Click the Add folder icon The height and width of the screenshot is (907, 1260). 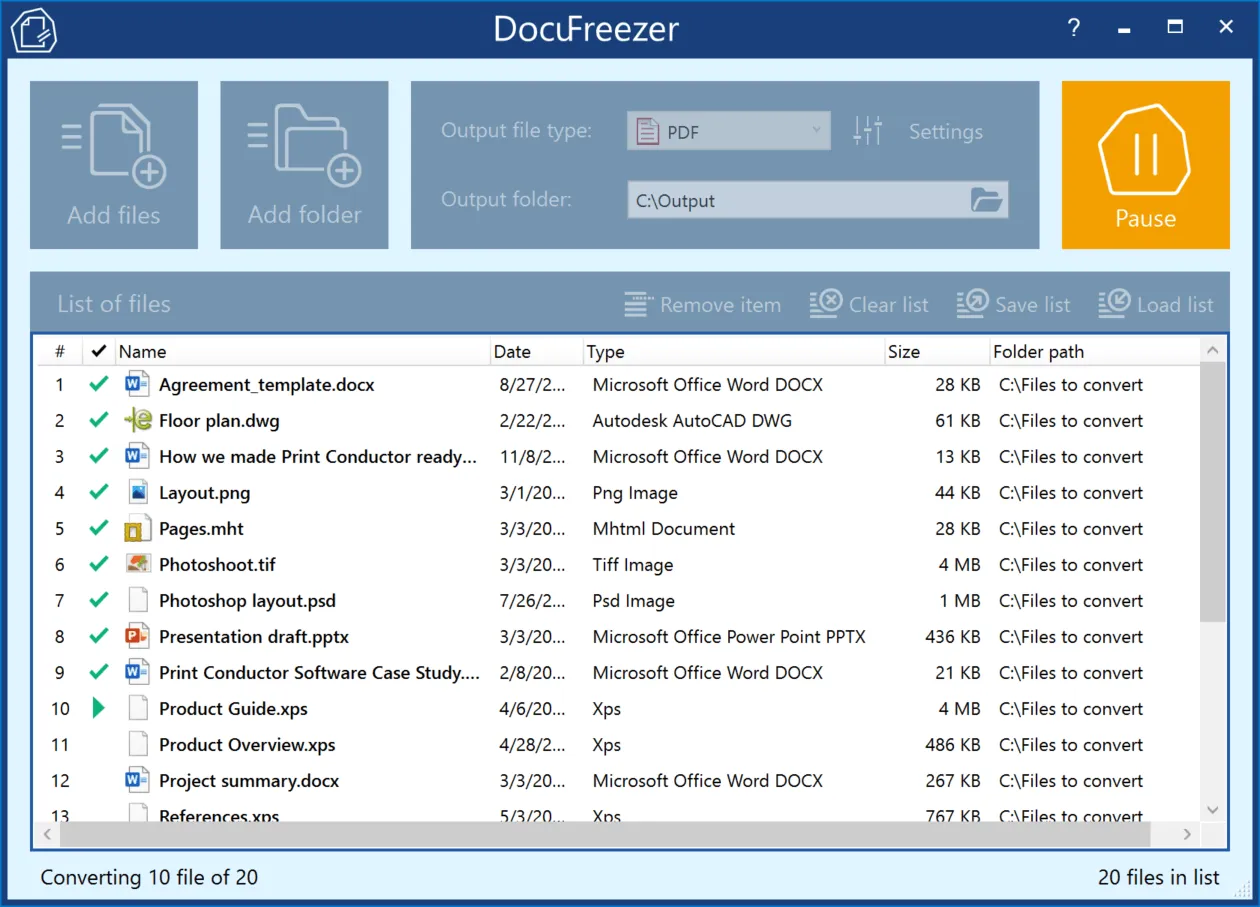click(x=304, y=148)
